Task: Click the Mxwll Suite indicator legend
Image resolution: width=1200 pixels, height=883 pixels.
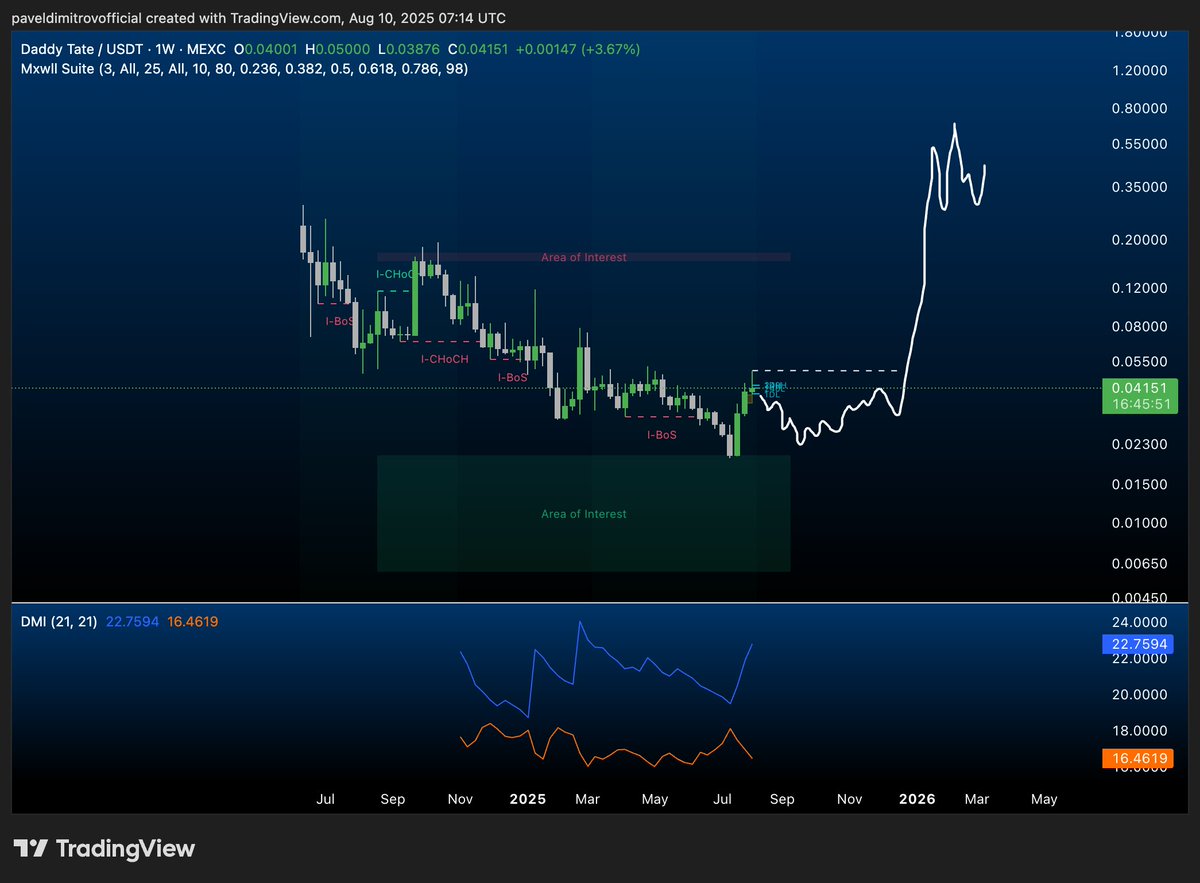Action: click(x=244, y=69)
